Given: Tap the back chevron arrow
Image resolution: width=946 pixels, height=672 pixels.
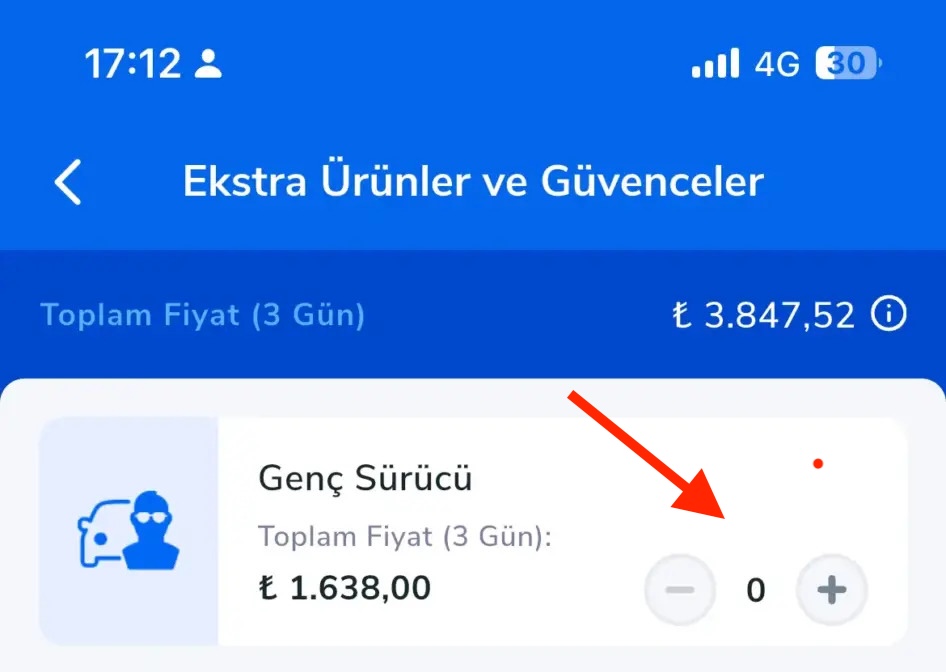Looking at the screenshot, I should point(66,182).
